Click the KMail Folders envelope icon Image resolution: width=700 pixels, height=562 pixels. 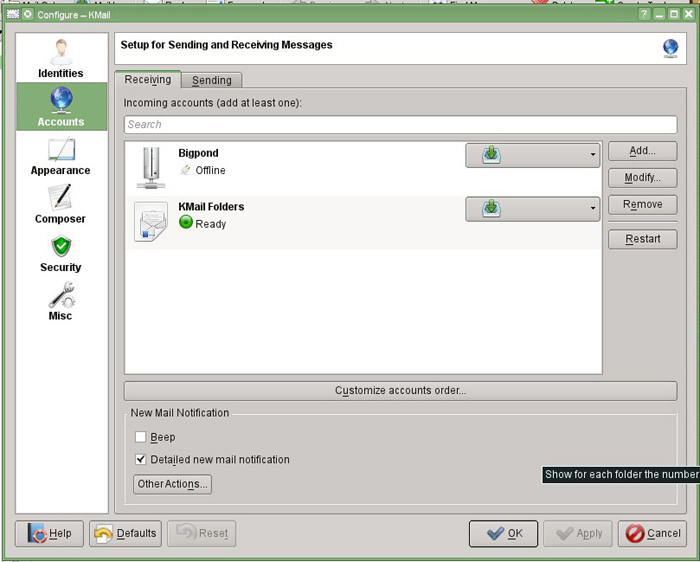click(151, 222)
